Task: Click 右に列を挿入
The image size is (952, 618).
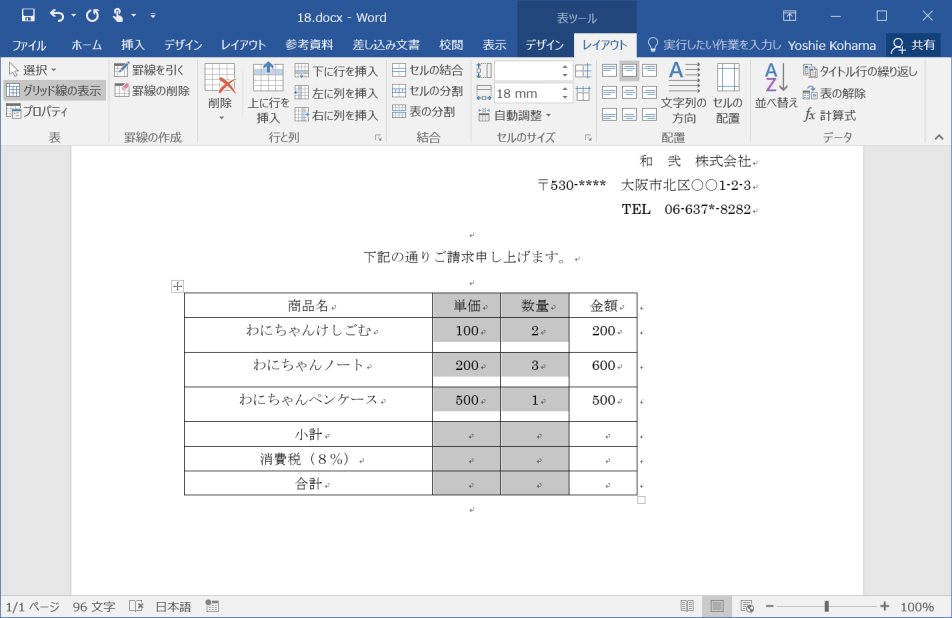Action: click(x=336, y=115)
